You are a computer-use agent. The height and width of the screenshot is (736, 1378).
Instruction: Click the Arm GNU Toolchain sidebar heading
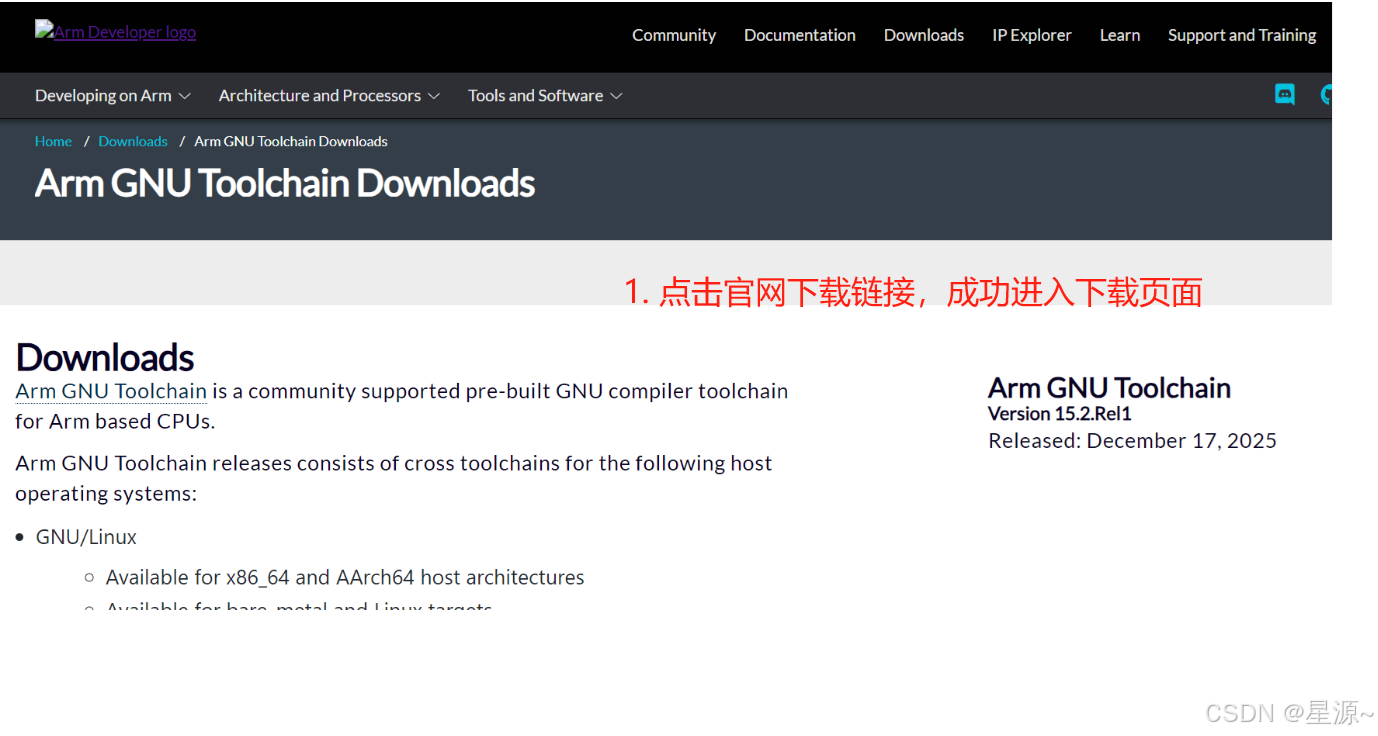coord(1109,388)
